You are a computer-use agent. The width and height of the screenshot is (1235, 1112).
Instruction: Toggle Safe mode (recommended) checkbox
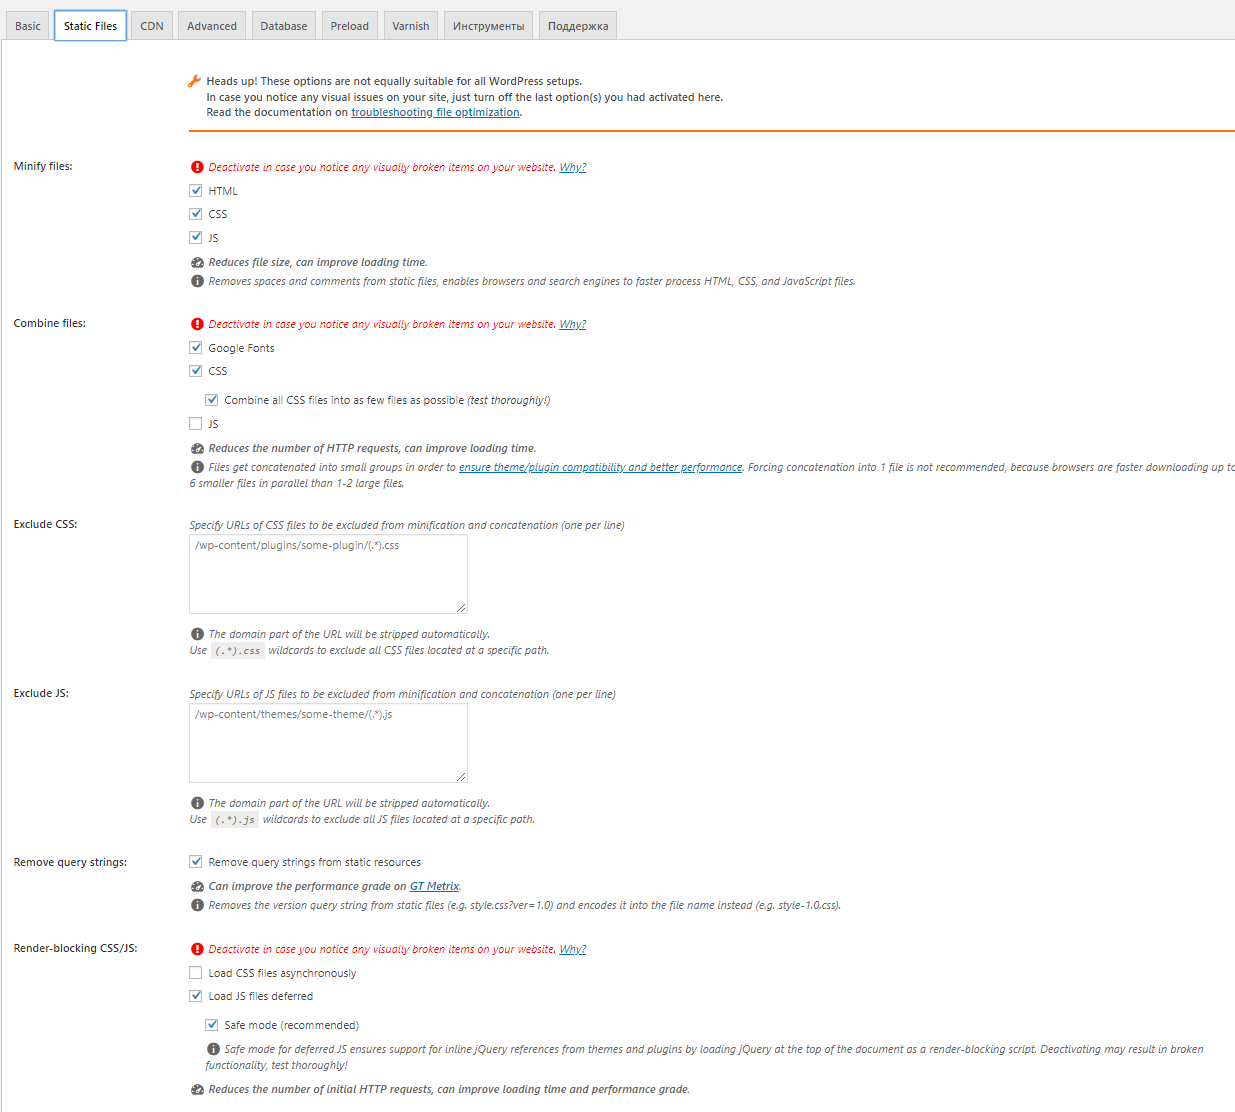click(212, 1025)
